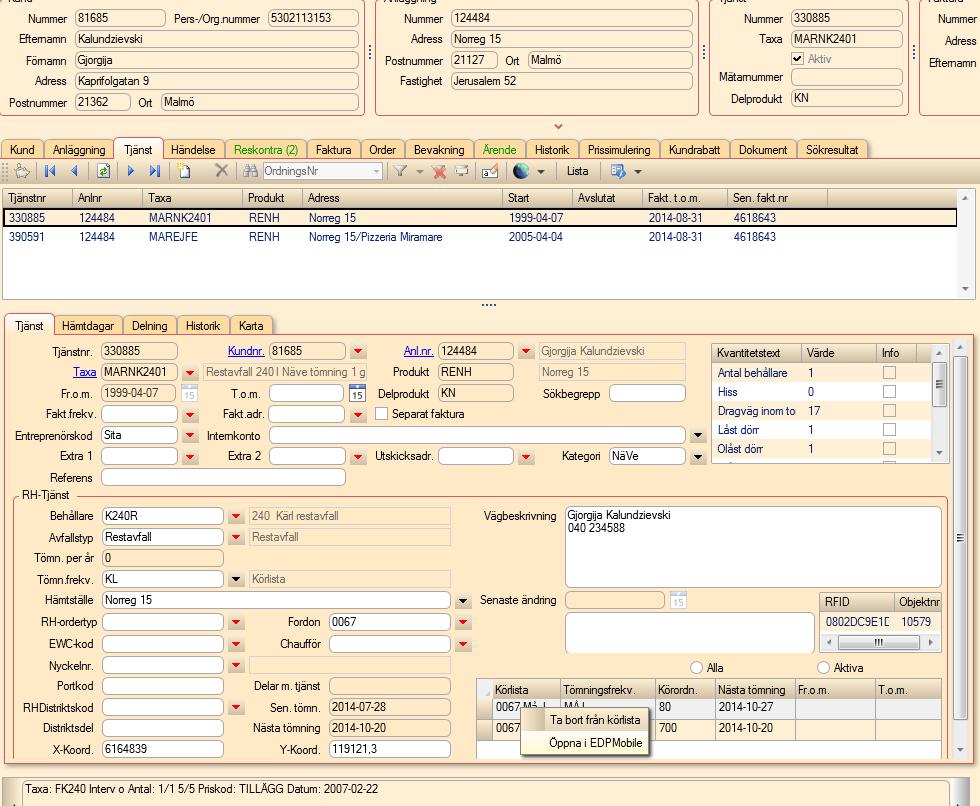Open the Karta sub-tab

[x=251, y=326]
